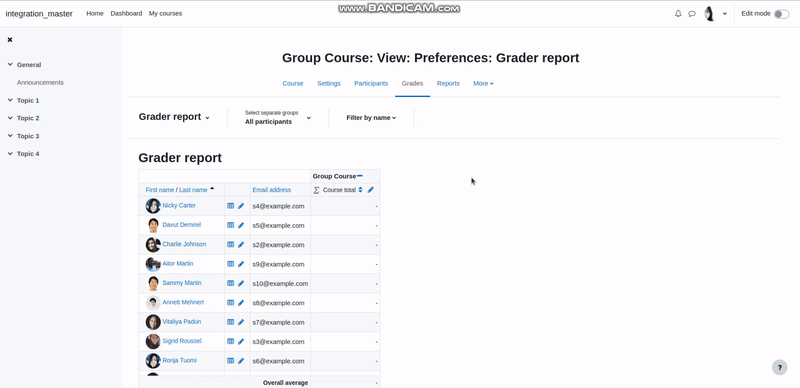800x388 pixels.
Task: Open Nicky Carter's profile link
Action: click(179, 205)
